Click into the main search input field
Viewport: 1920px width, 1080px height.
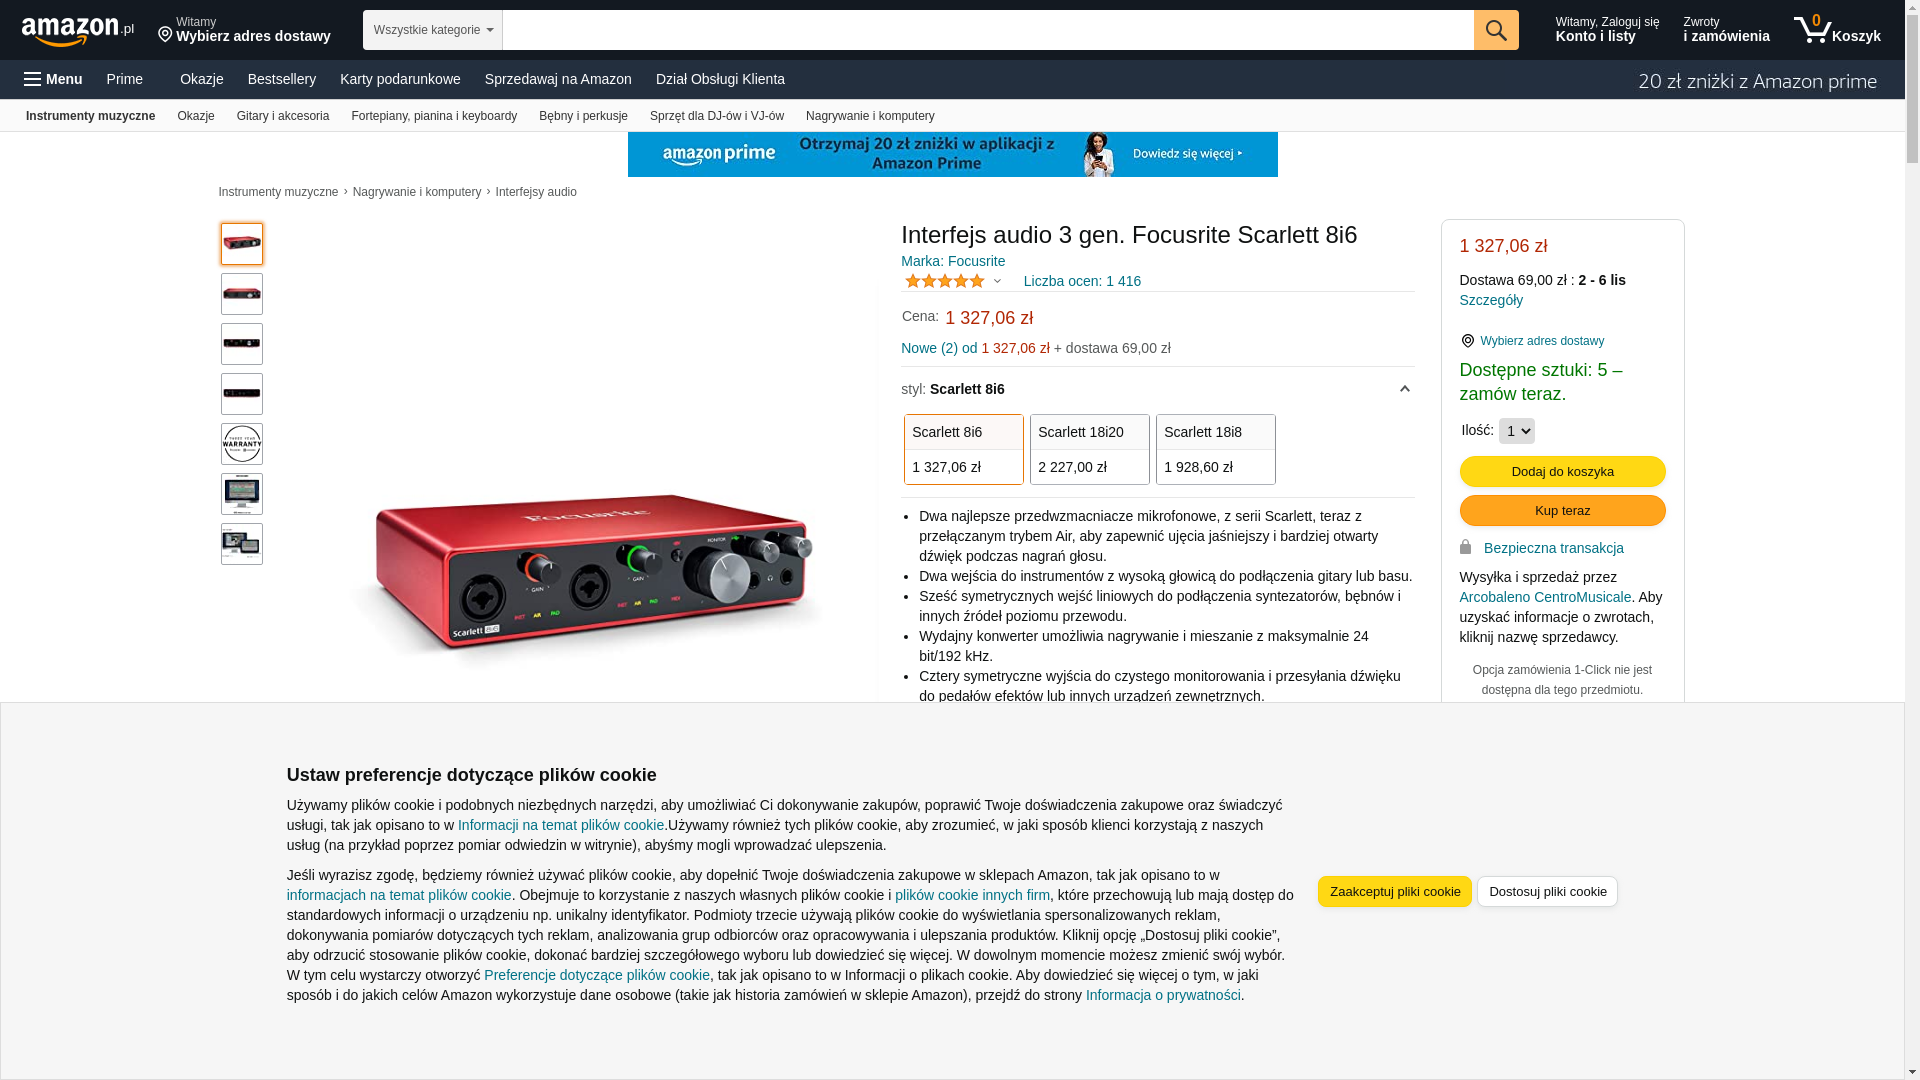pyautogui.click(x=988, y=30)
